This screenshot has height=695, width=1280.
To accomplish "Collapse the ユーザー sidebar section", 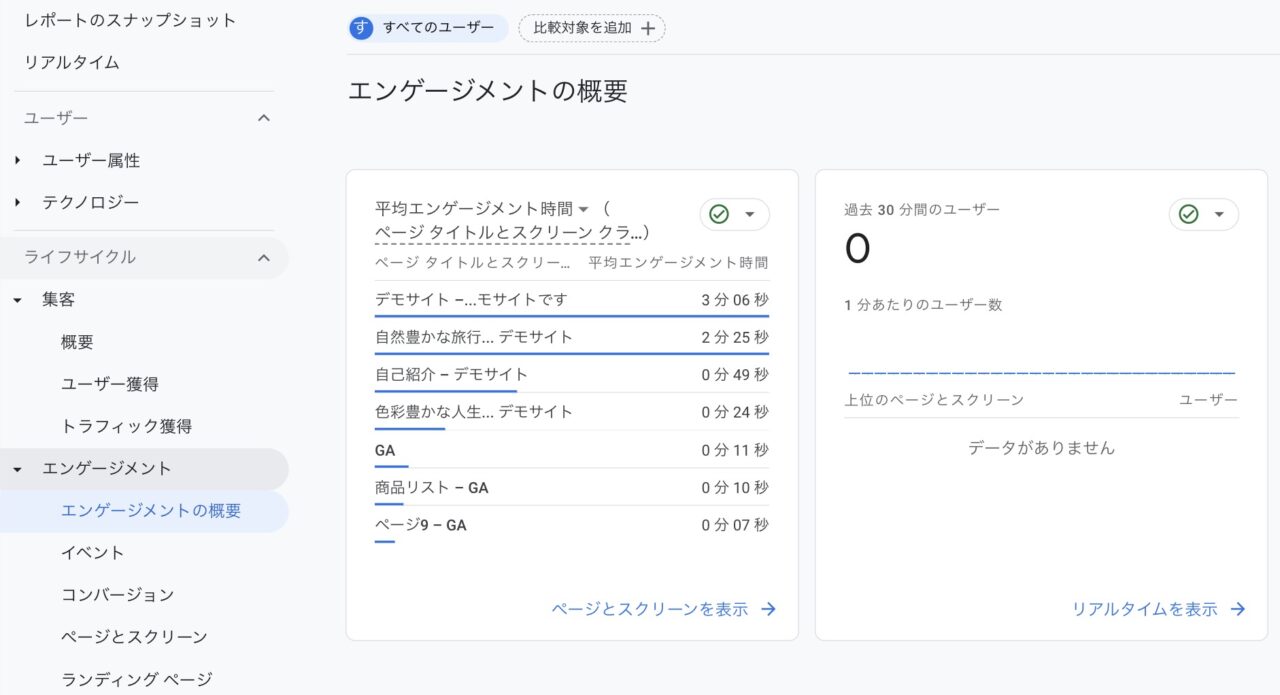I will tap(264, 117).
